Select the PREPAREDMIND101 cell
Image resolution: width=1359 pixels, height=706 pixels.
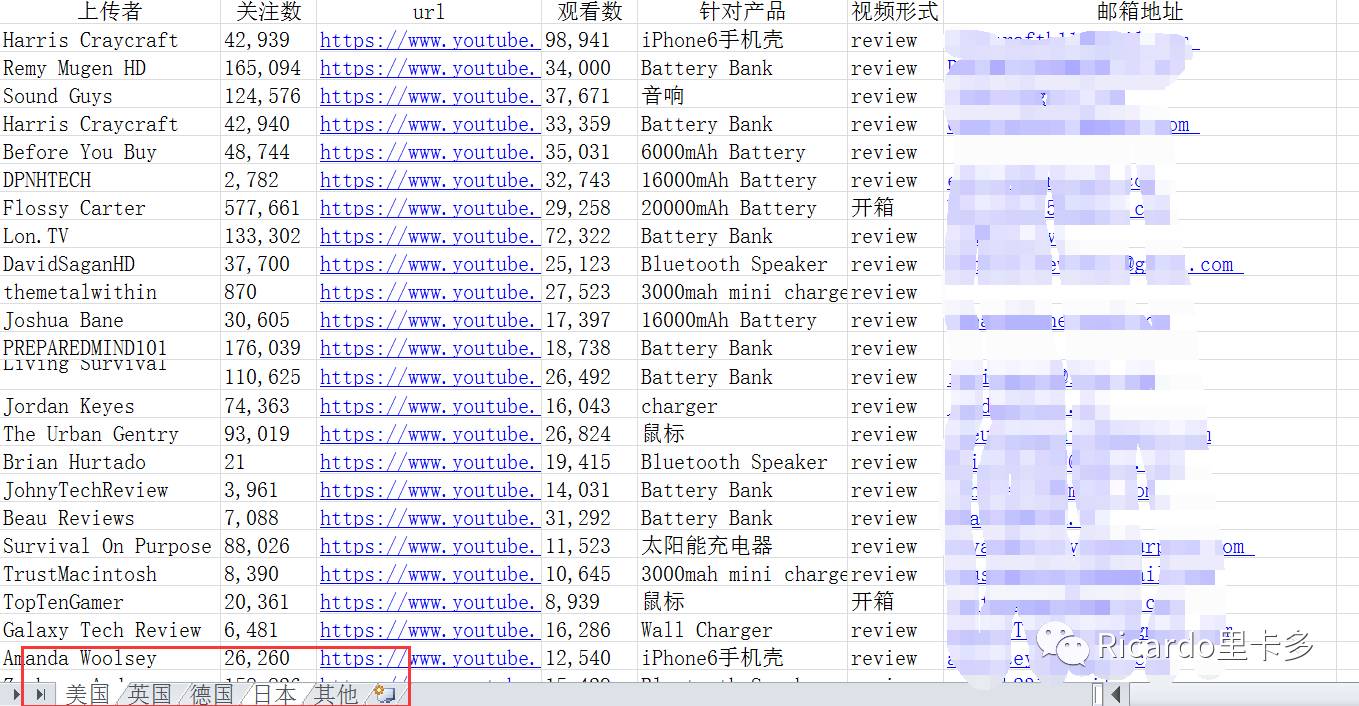coord(110,348)
